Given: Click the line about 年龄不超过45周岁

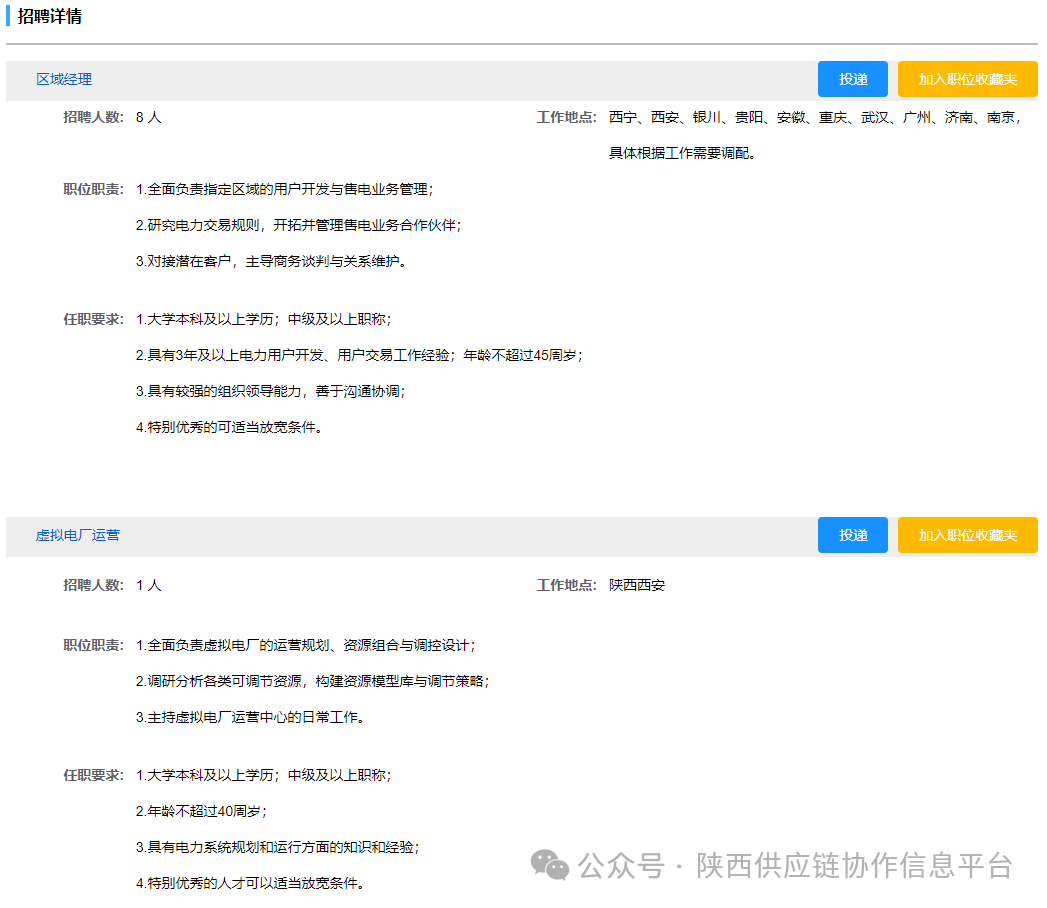Looking at the screenshot, I should click(x=359, y=356).
